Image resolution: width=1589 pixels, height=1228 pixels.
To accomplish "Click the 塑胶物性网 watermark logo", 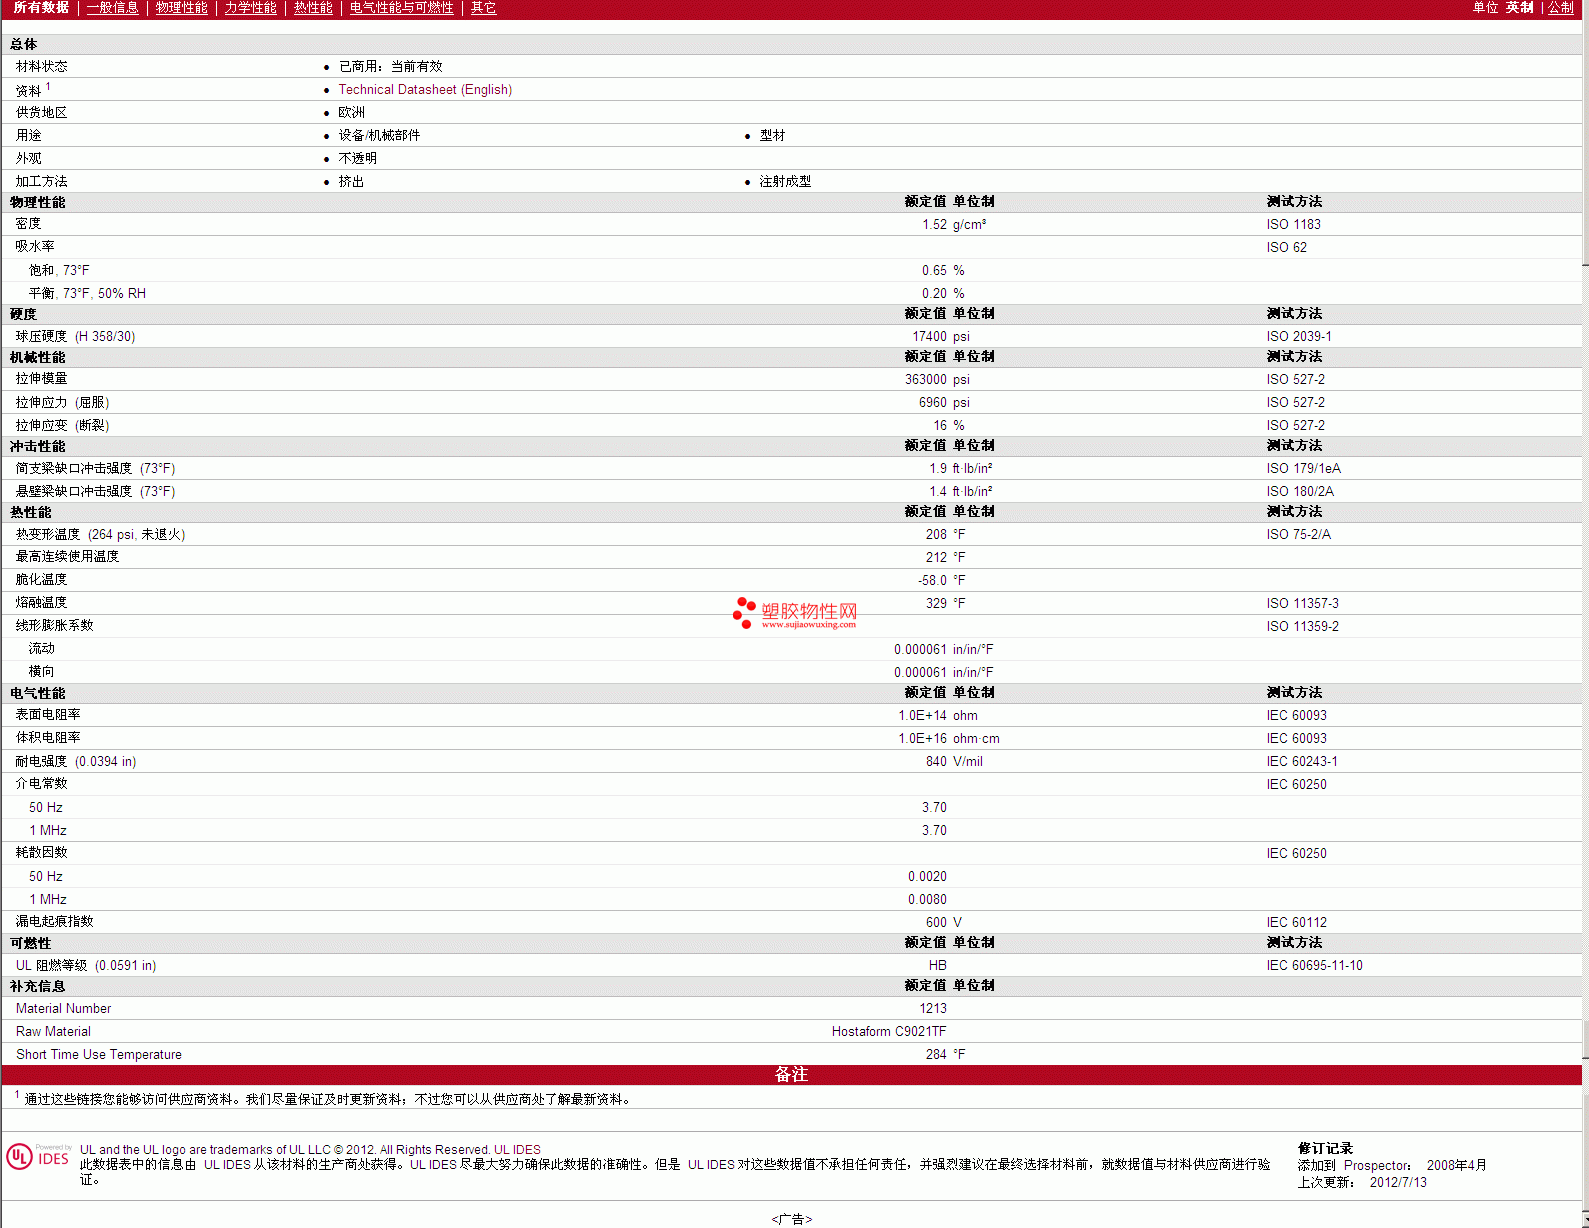I will point(795,612).
